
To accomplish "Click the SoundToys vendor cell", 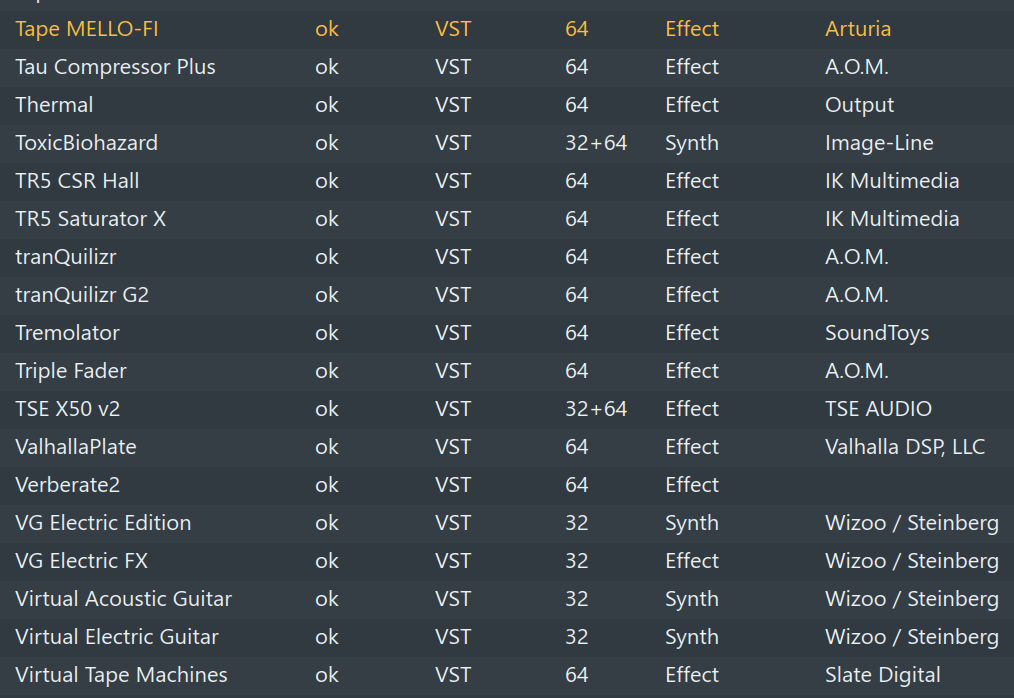I will tap(876, 333).
